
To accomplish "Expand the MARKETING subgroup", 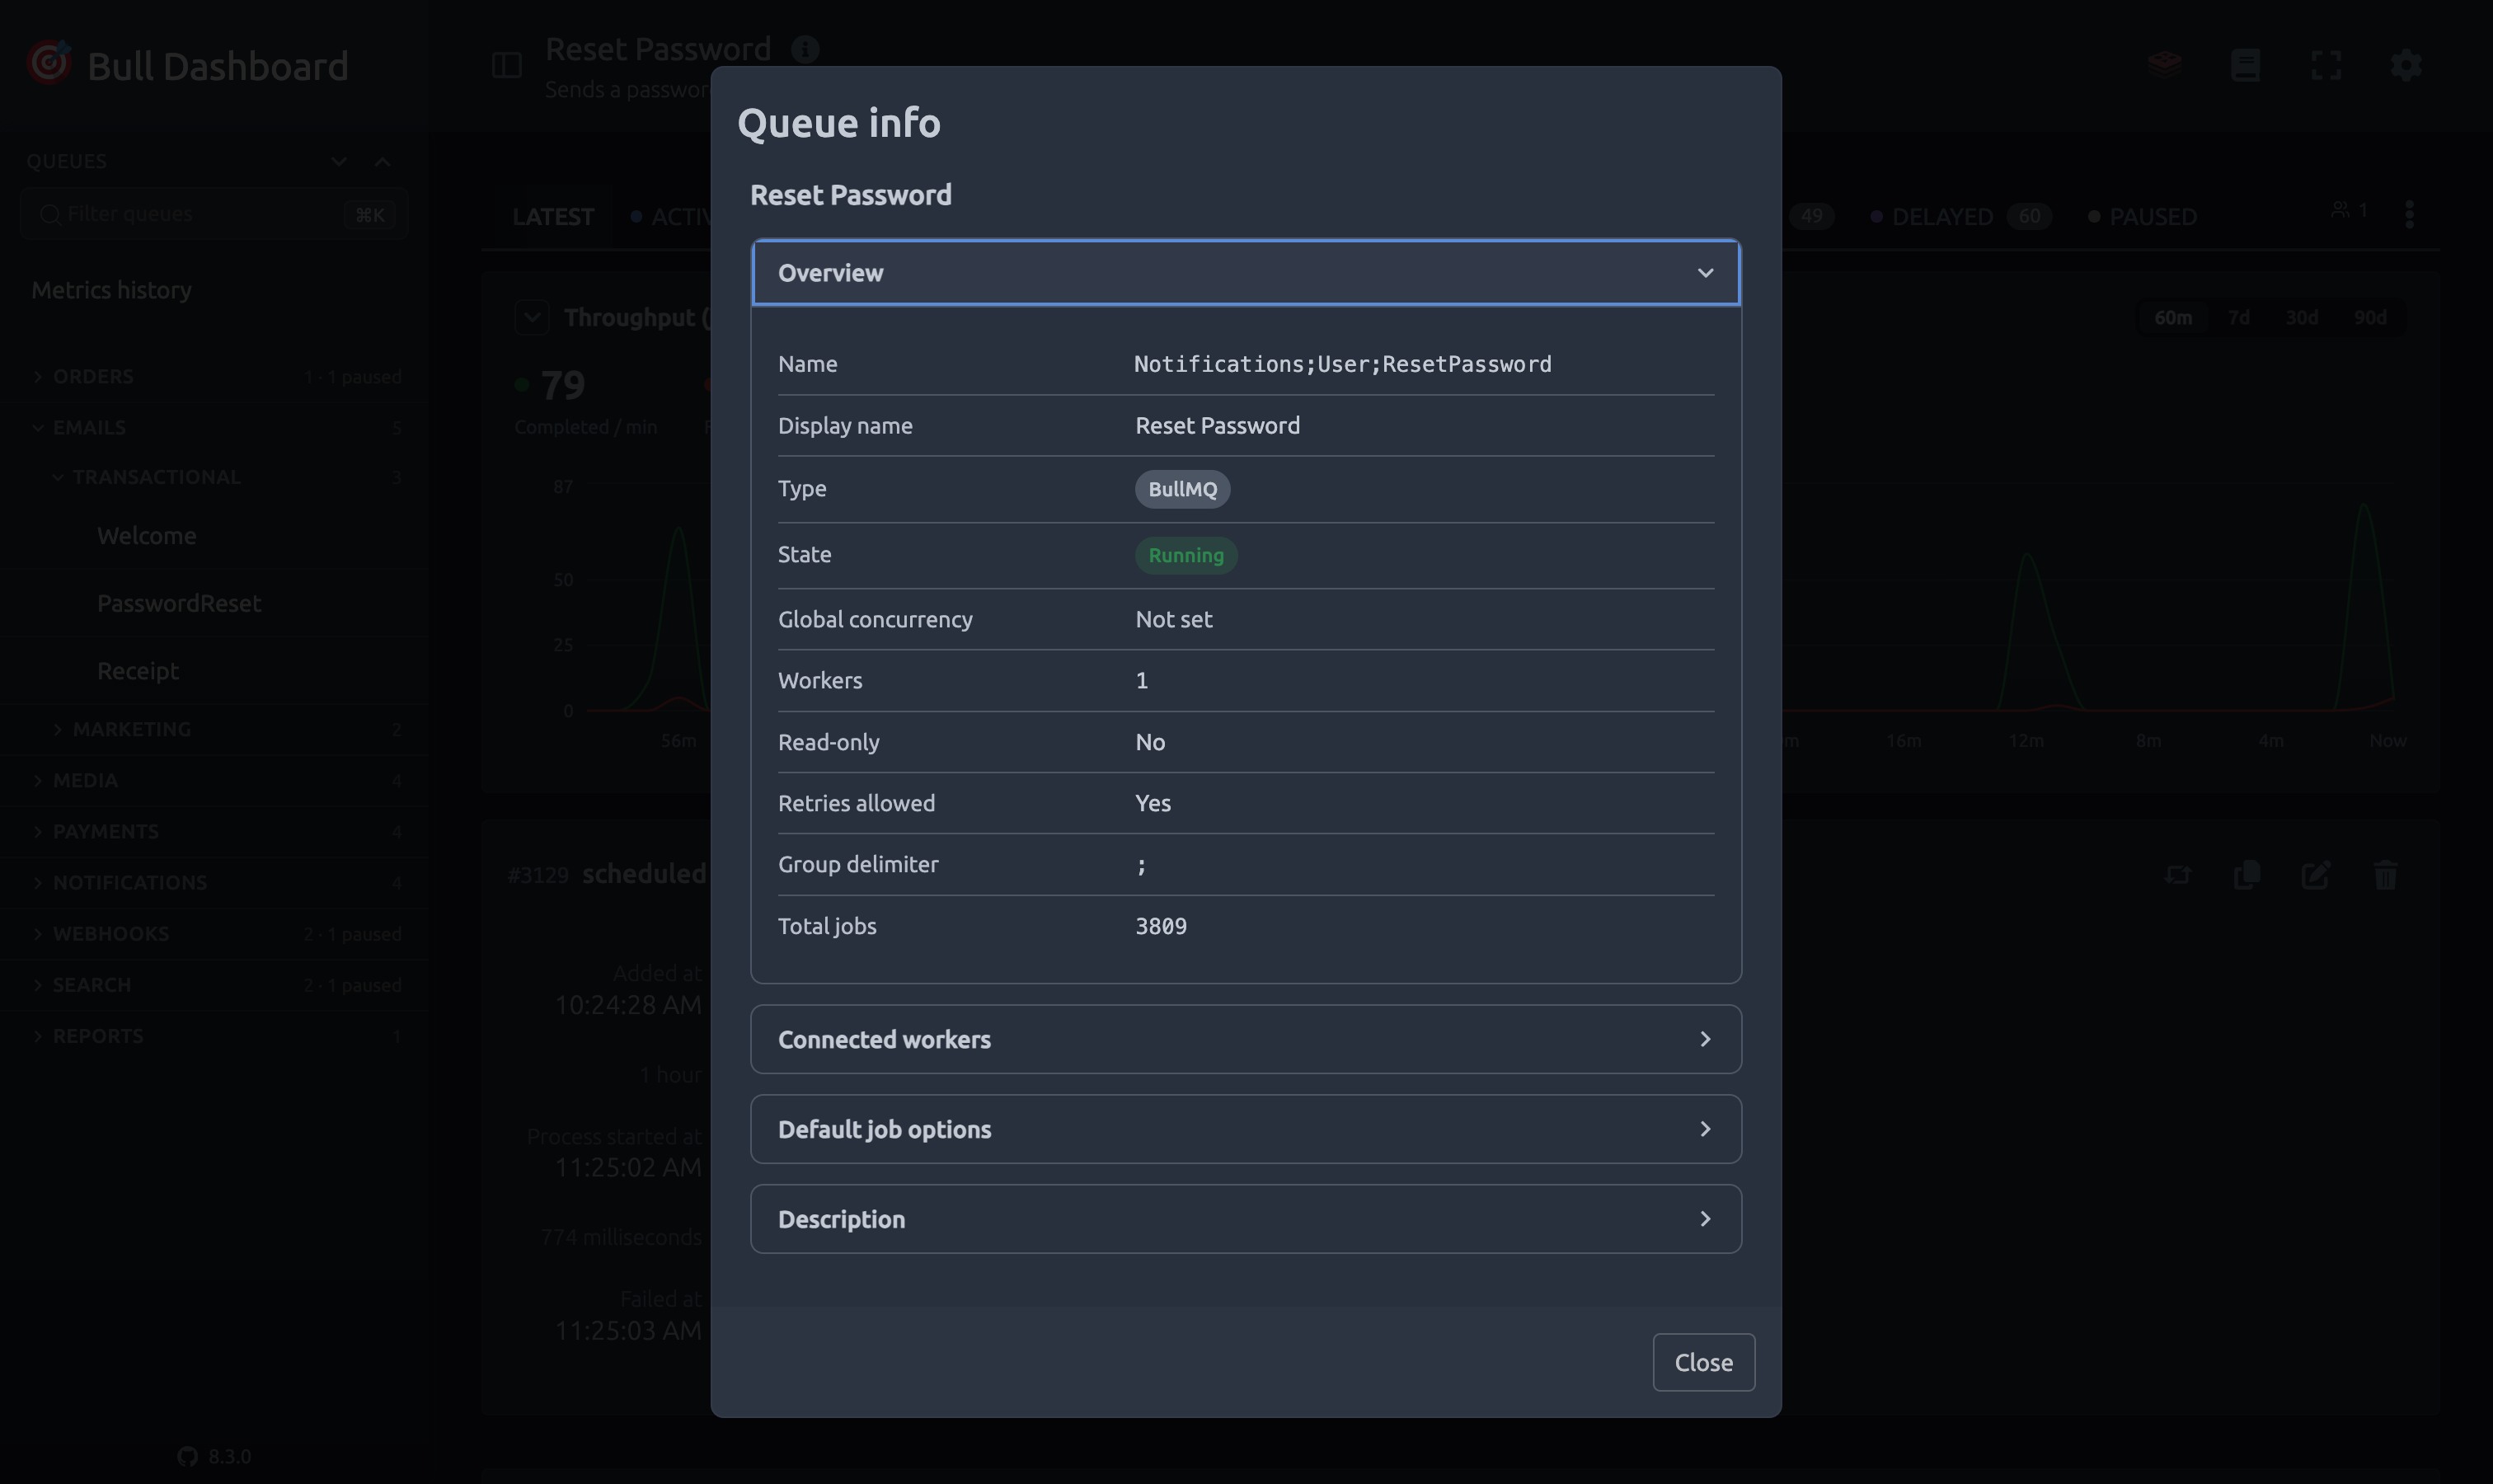I will click(214, 729).
